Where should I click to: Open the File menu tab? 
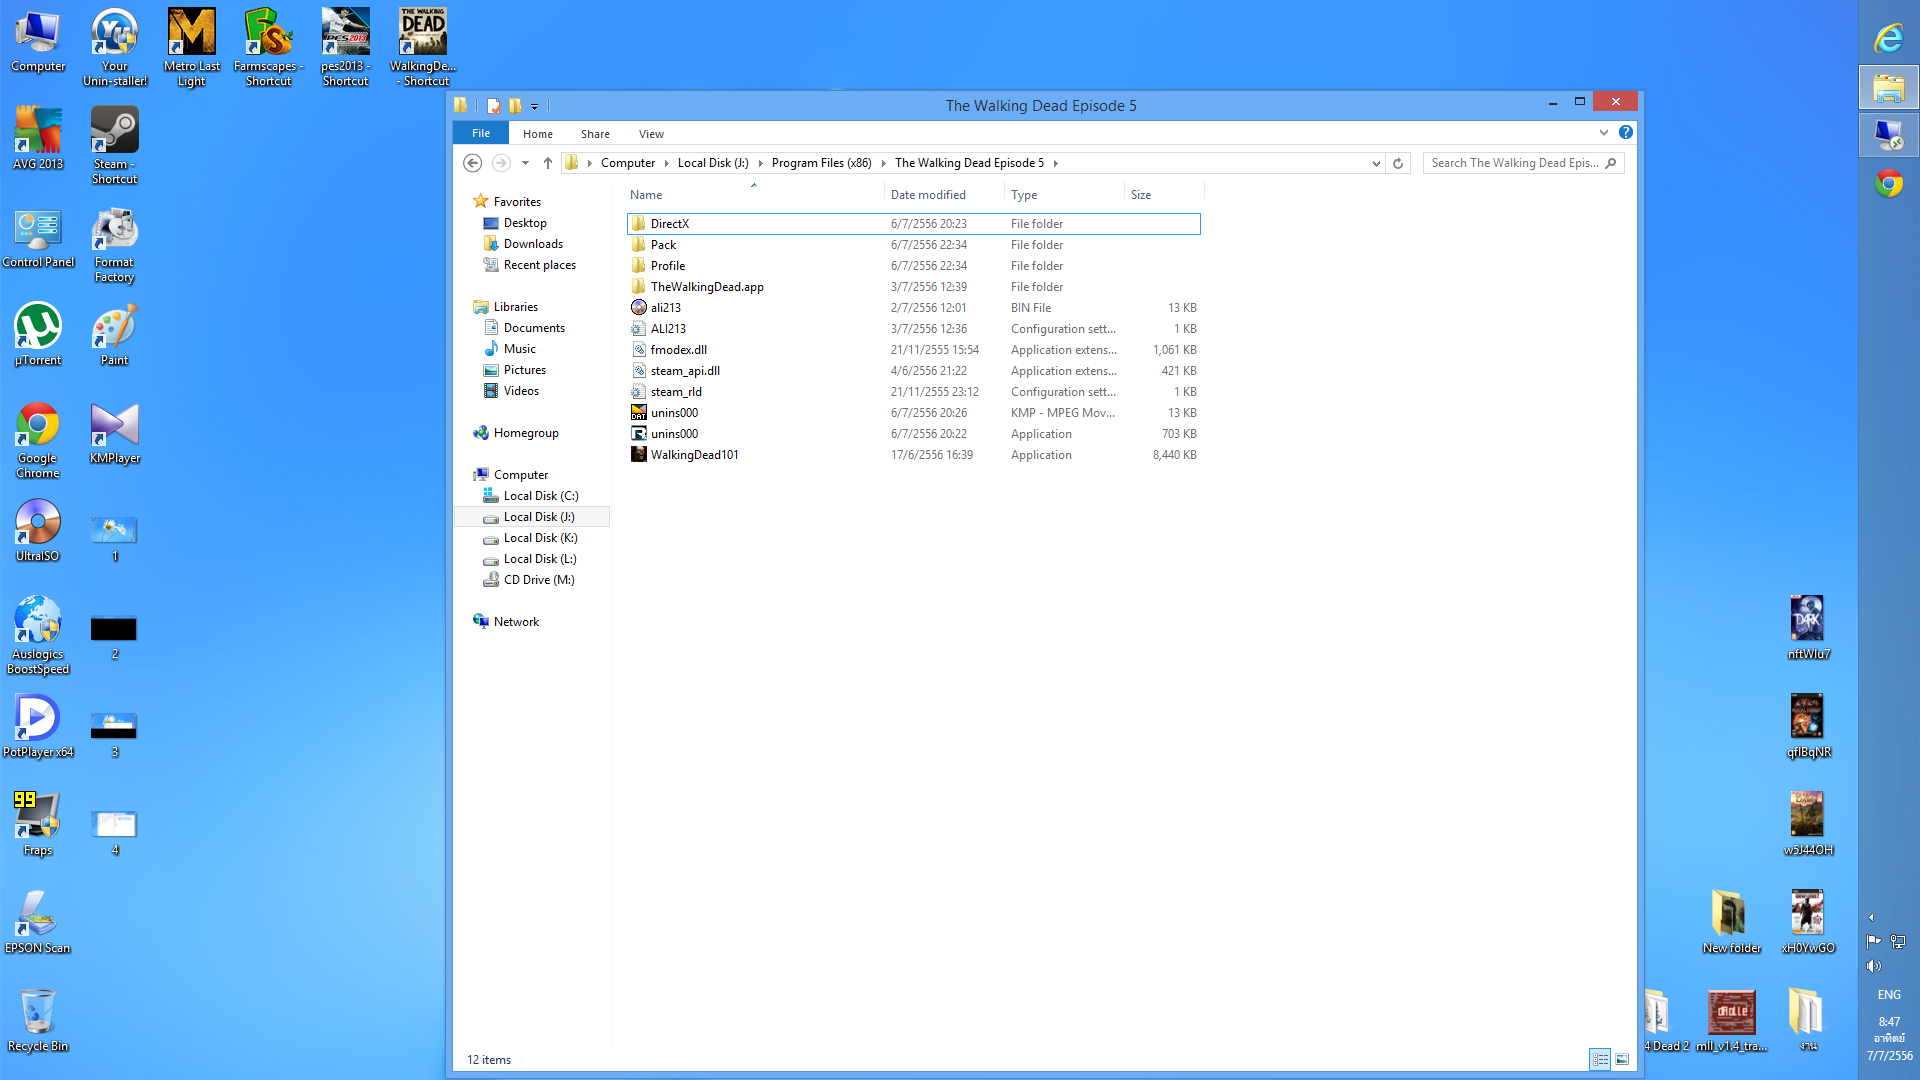(481, 133)
